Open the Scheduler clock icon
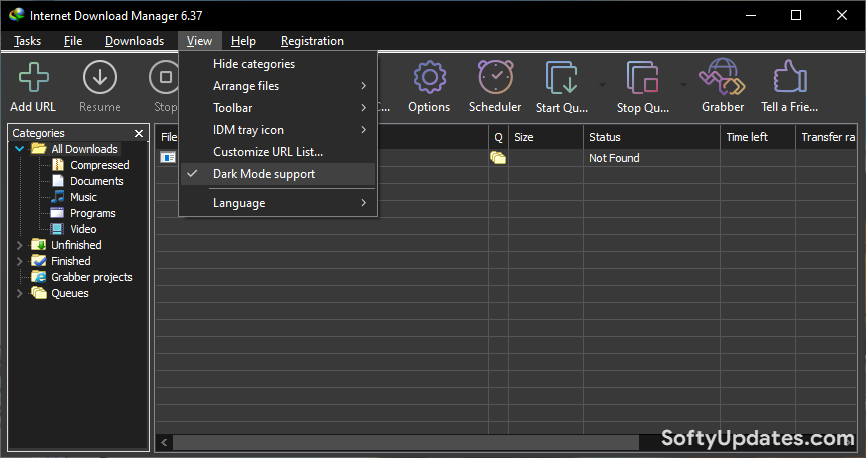 495,79
